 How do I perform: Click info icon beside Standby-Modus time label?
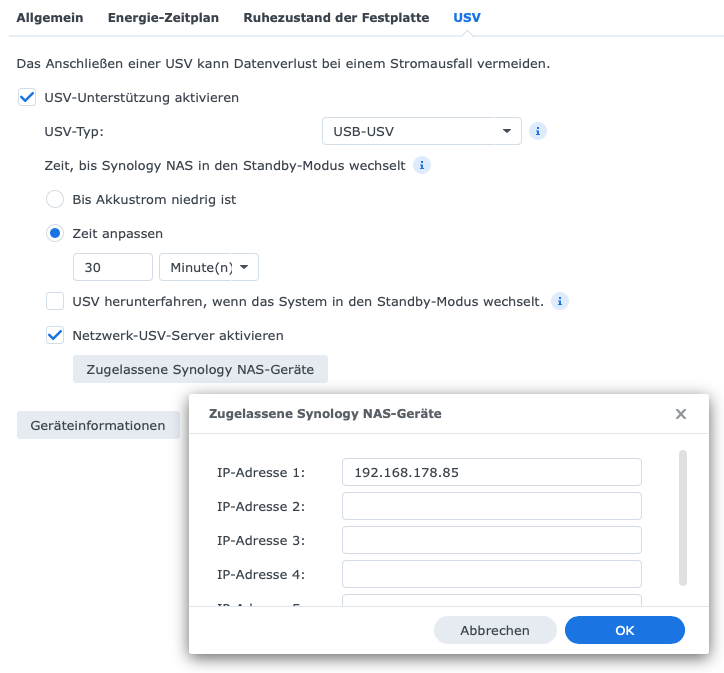pos(422,165)
